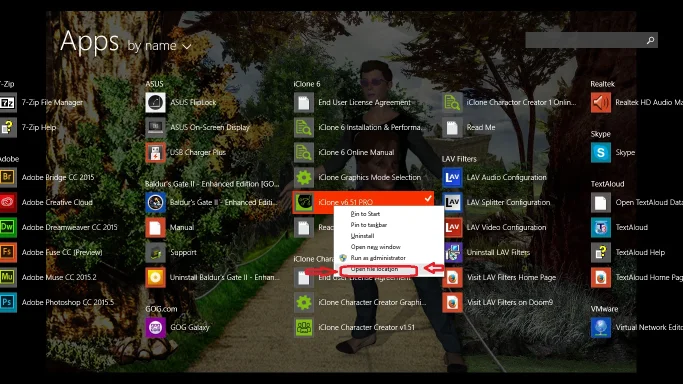
Task: Open LAV Audio Configuration icon
Action: coord(452,177)
